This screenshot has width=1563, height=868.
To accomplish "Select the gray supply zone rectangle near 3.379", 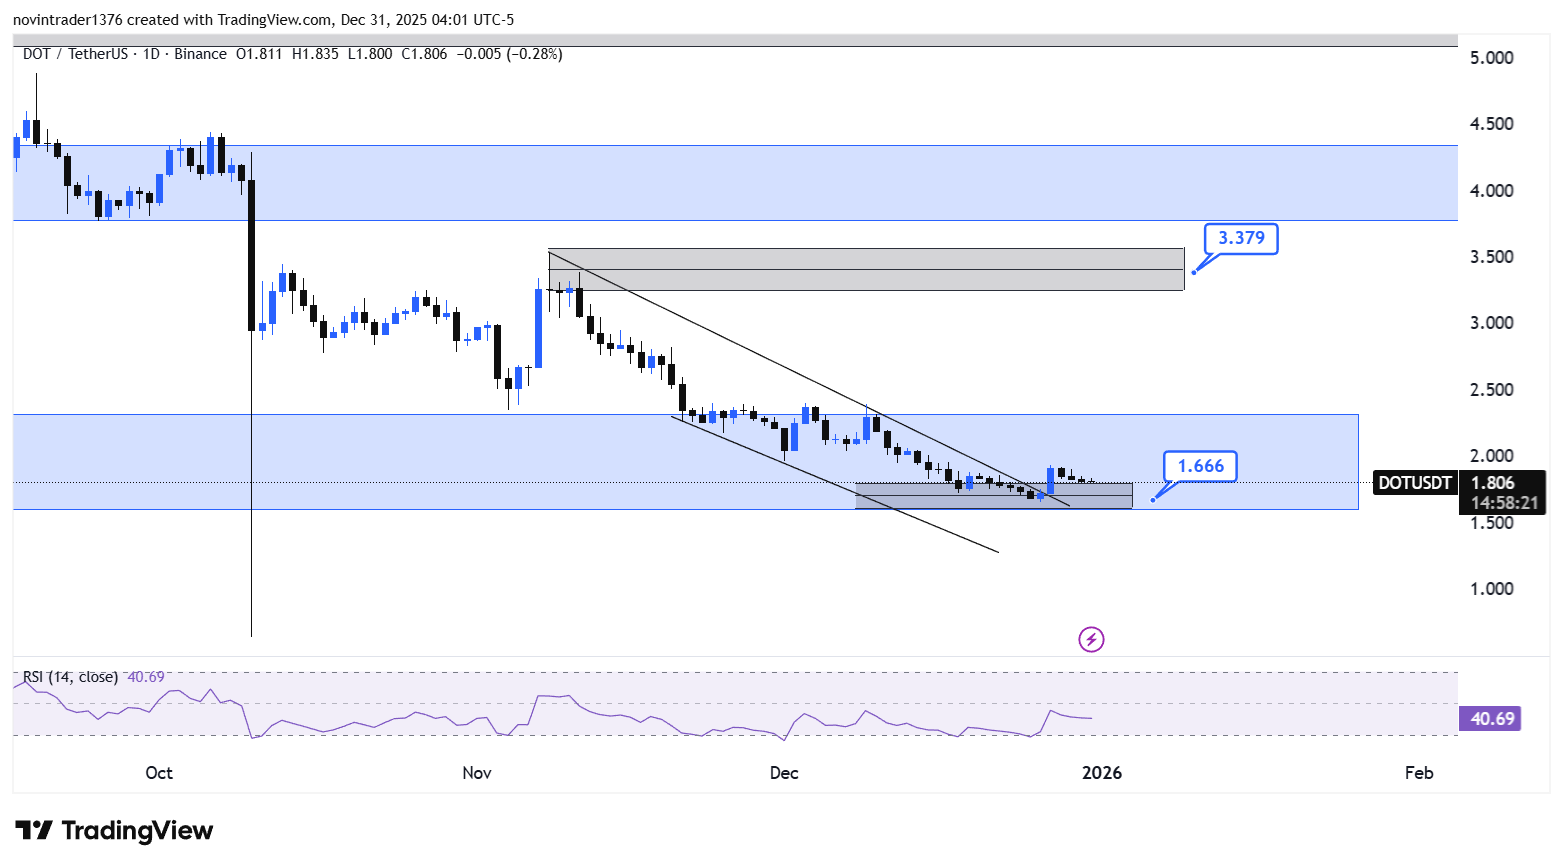I will 865,270.
